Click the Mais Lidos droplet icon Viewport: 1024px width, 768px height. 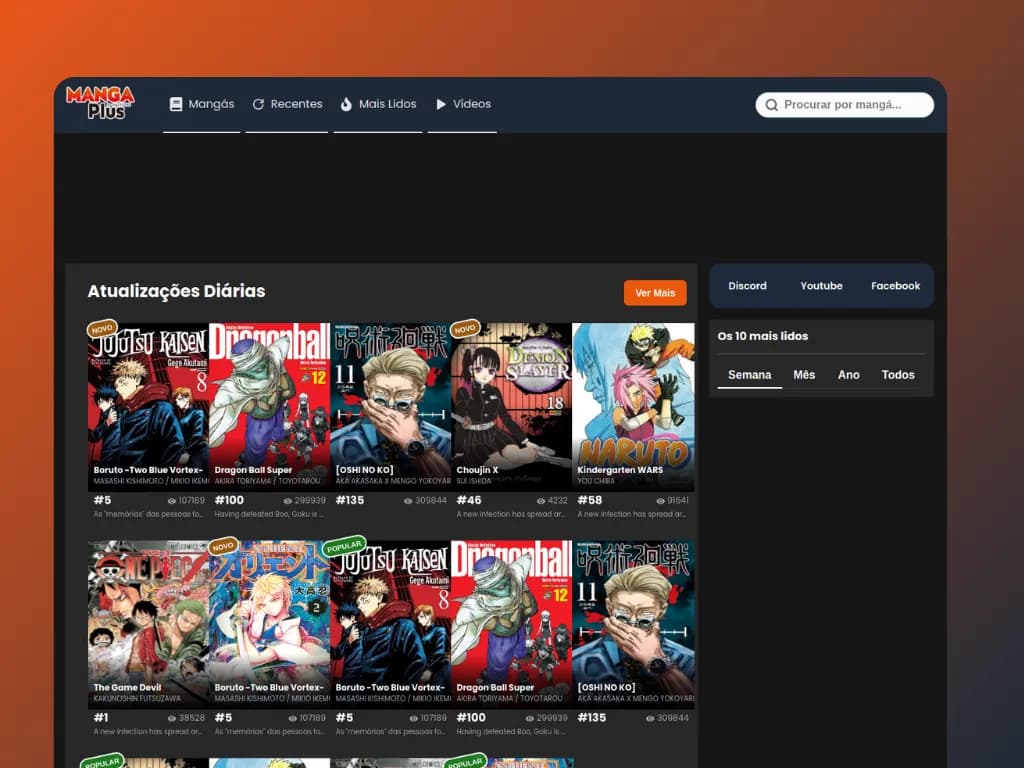tap(344, 103)
